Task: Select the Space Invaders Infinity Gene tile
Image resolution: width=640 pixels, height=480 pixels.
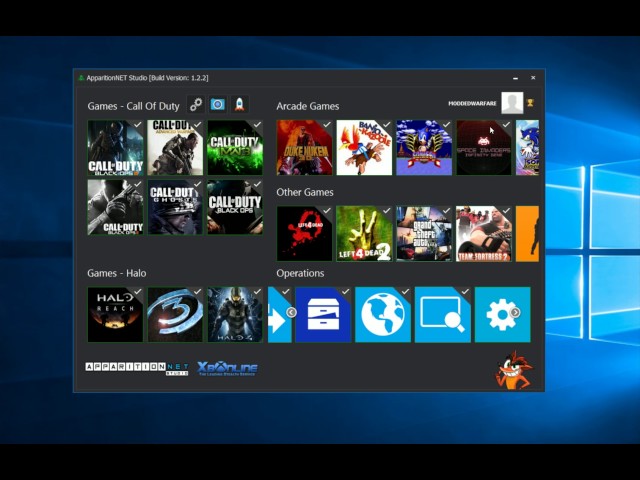Action: 484,148
